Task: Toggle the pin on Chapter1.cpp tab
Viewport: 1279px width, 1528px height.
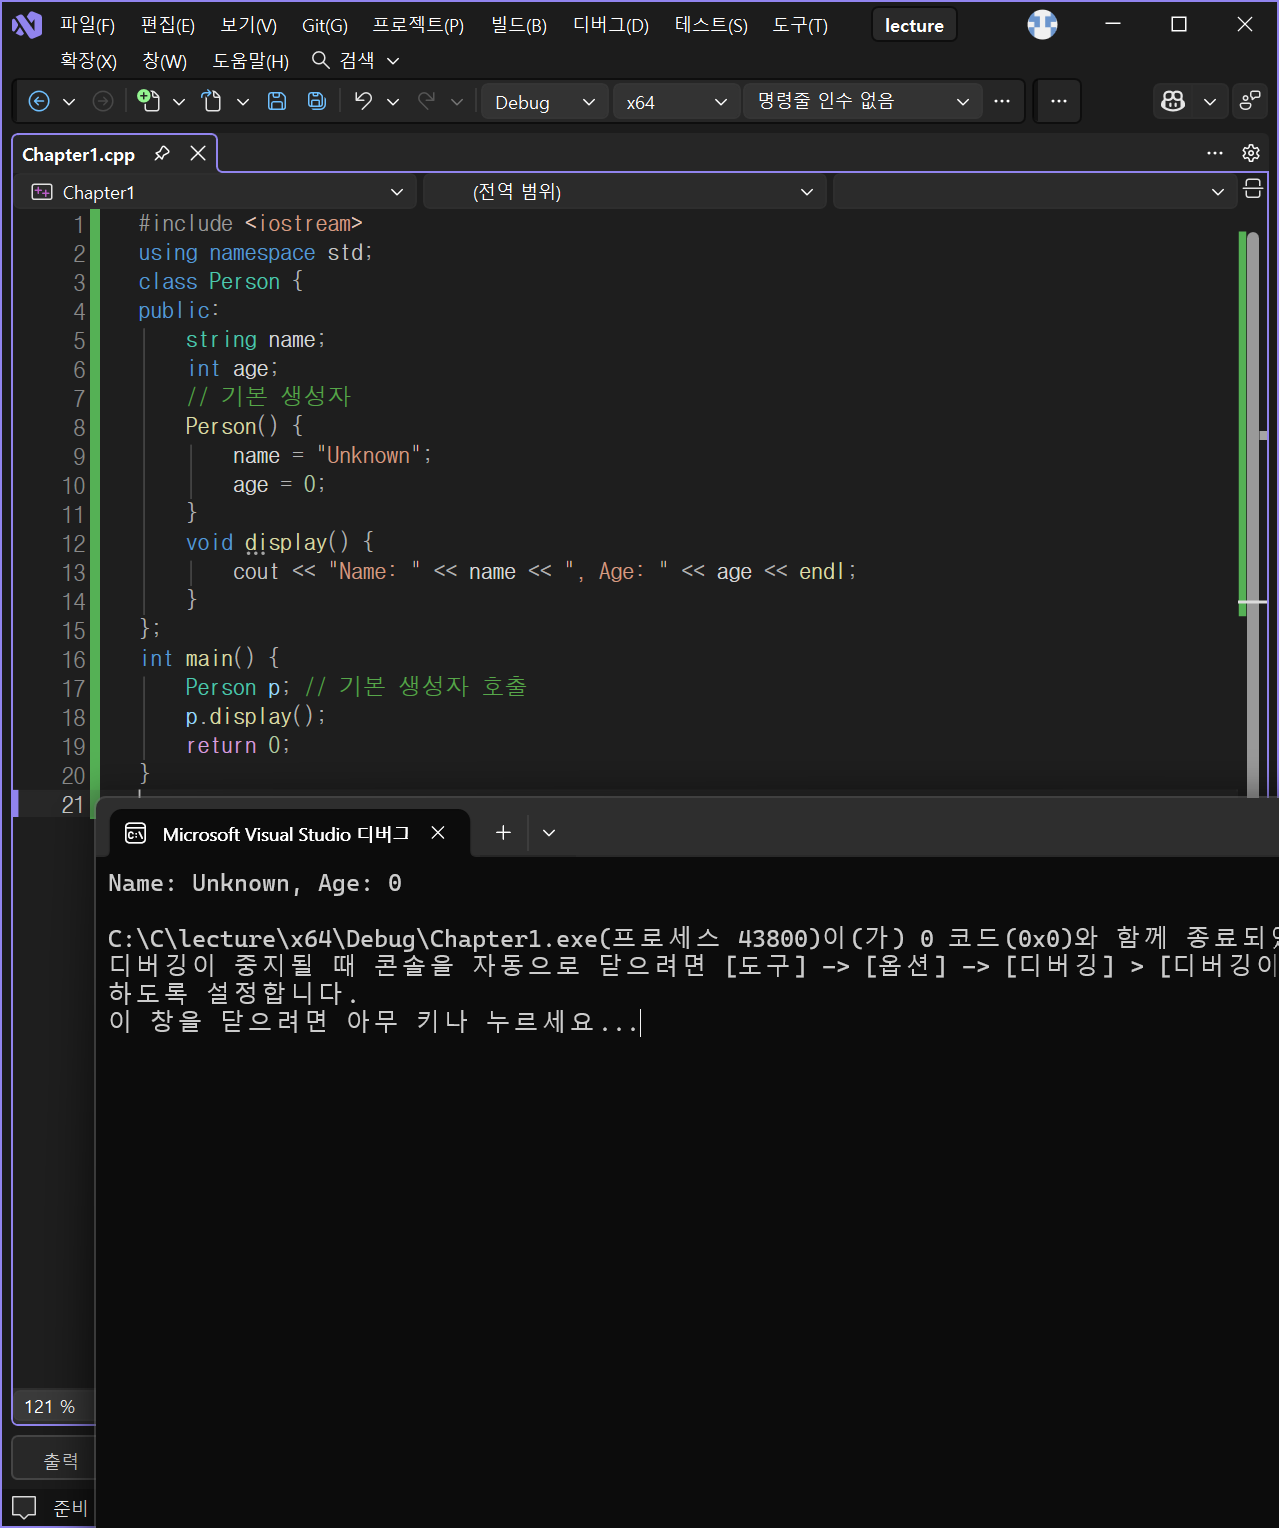Action: tap(162, 154)
